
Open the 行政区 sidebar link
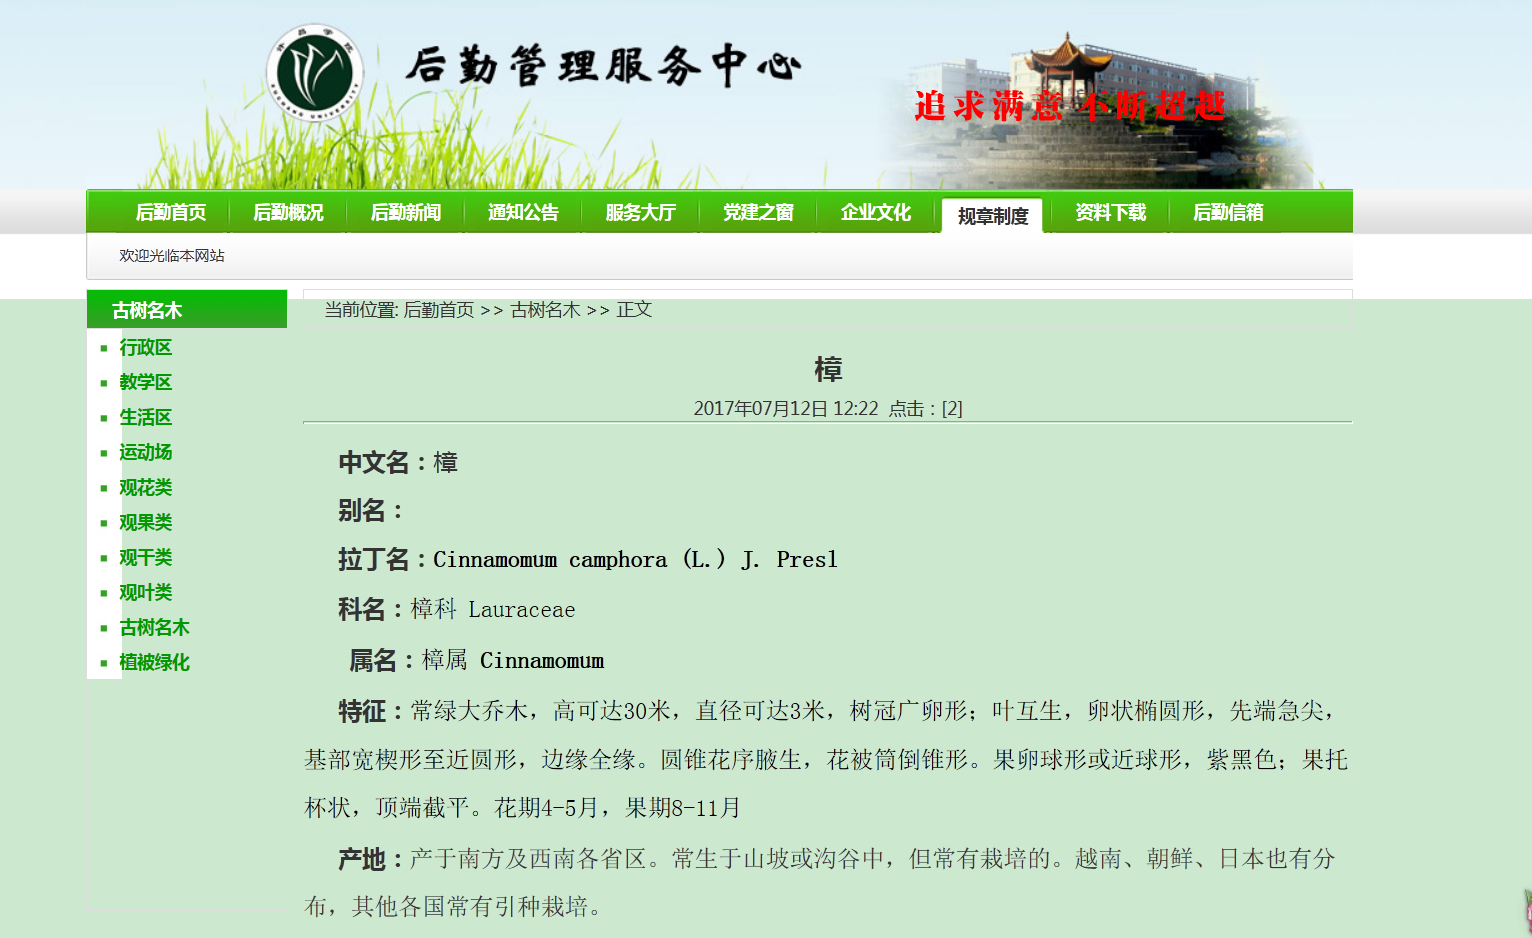(x=146, y=348)
